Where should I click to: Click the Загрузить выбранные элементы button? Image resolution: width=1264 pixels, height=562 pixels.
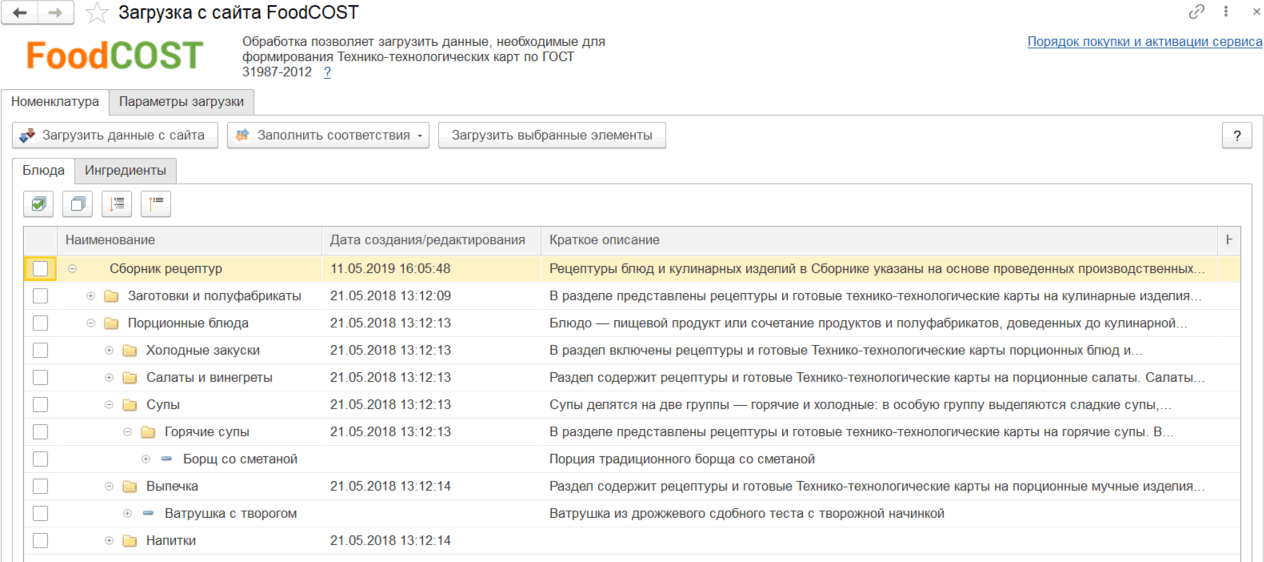tap(551, 136)
